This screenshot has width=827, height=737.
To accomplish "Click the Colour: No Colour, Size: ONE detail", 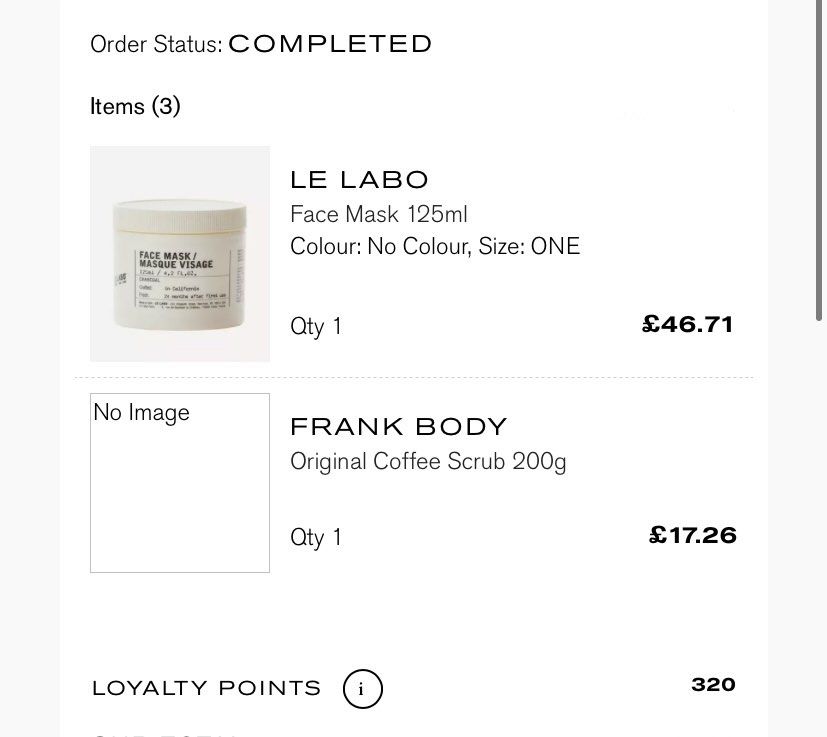I will pyautogui.click(x=434, y=246).
